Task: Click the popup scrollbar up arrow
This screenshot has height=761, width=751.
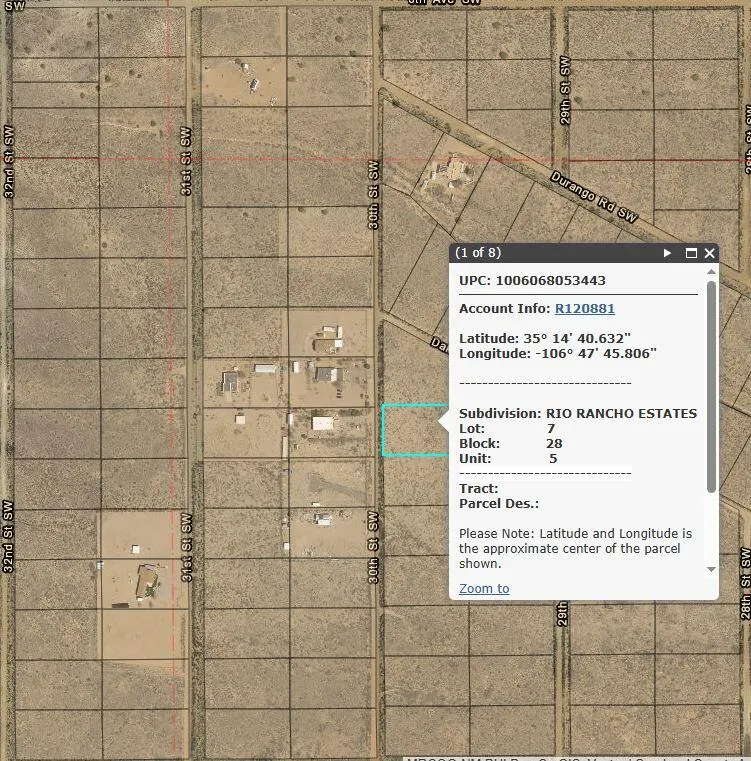Action: [x=711, y=273]
